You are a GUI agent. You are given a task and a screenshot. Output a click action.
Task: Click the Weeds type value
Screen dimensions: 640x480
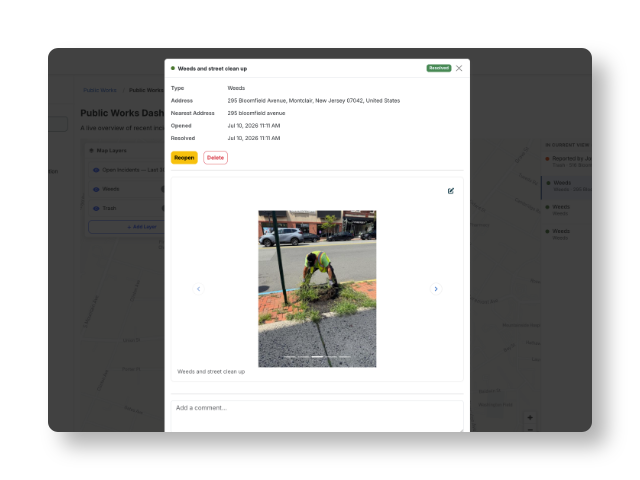point(236,88)
